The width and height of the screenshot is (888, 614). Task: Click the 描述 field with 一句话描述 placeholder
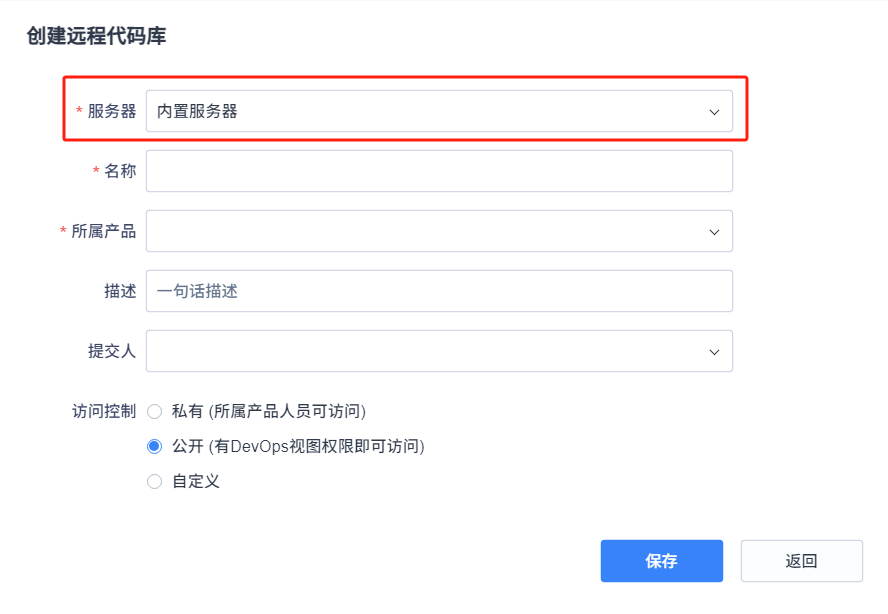click(439, 291)
